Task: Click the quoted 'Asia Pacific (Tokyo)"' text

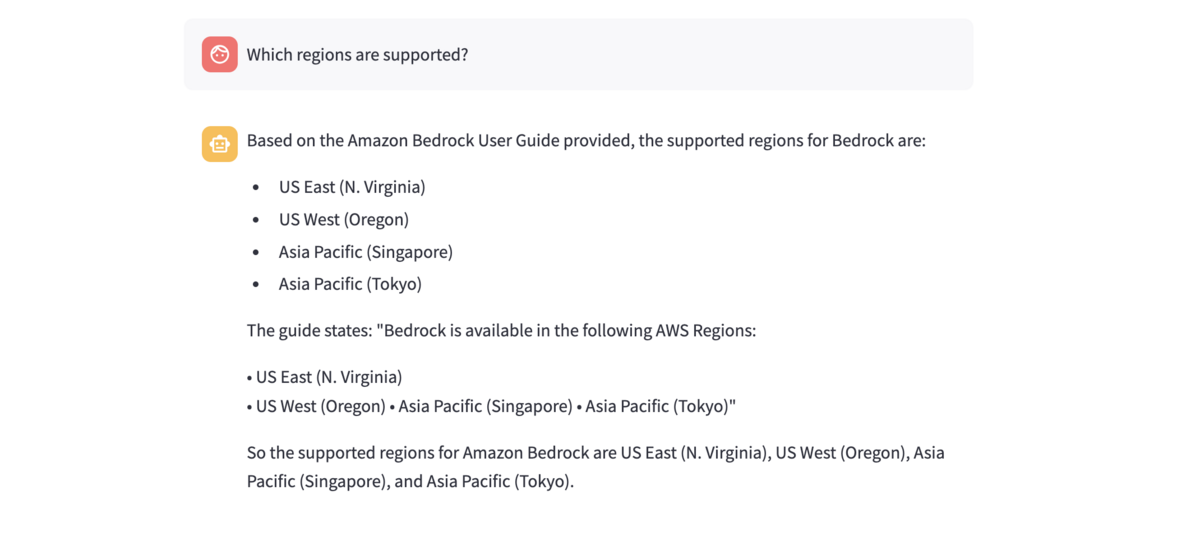Action: (x=660, y=406)
